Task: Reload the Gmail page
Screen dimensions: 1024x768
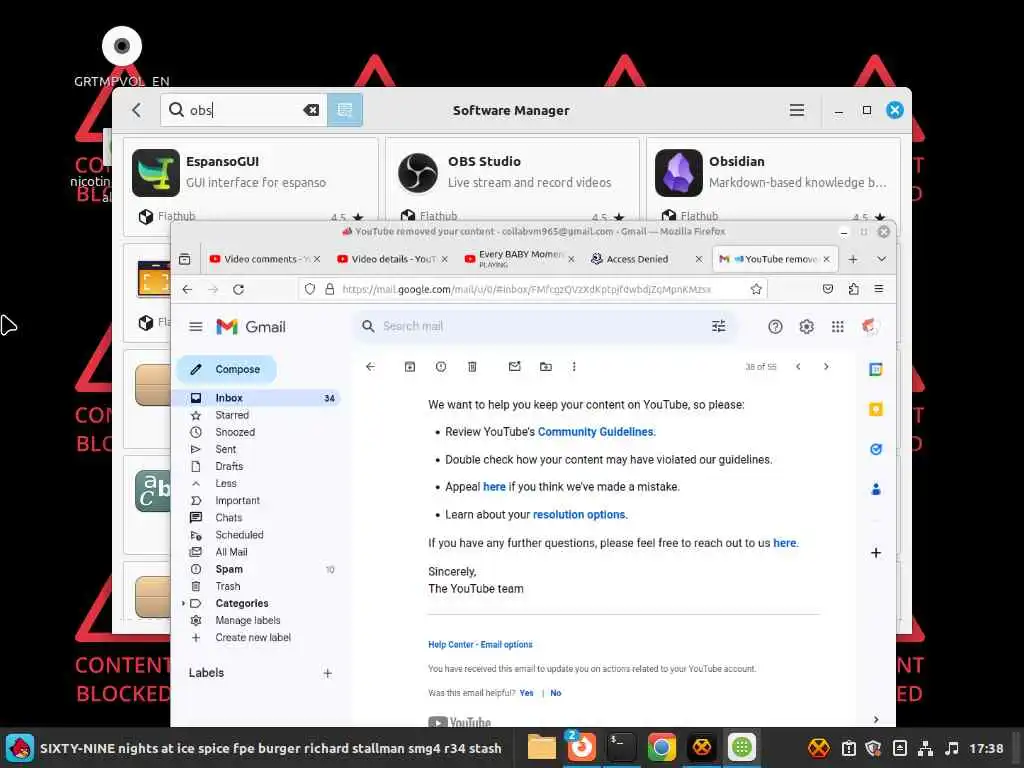Action: (238, 289)
